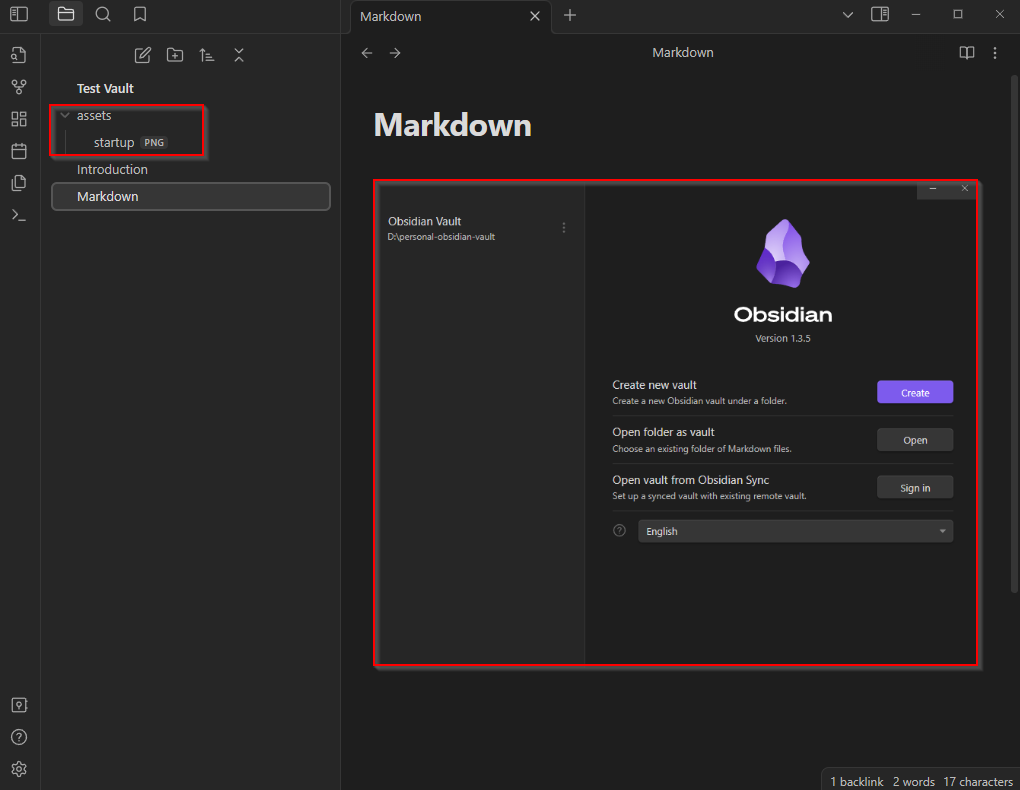Screen dimensions: 1020x790
Task: Open the help icon in the ribbon
Action: point(19,737)
